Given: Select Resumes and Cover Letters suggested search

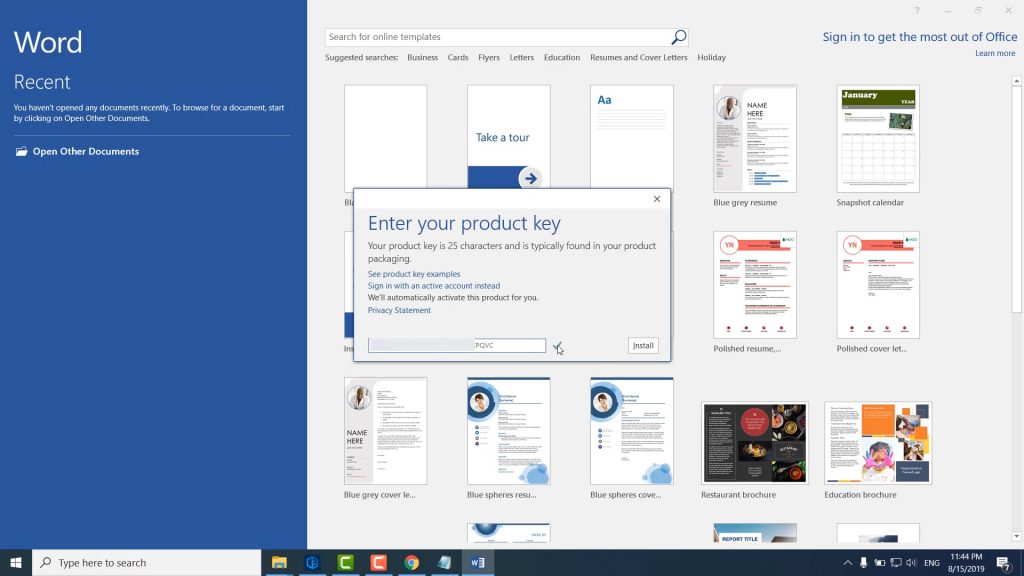Looking at the screenshot, I should pyautogui.click(x=639, y=57).
